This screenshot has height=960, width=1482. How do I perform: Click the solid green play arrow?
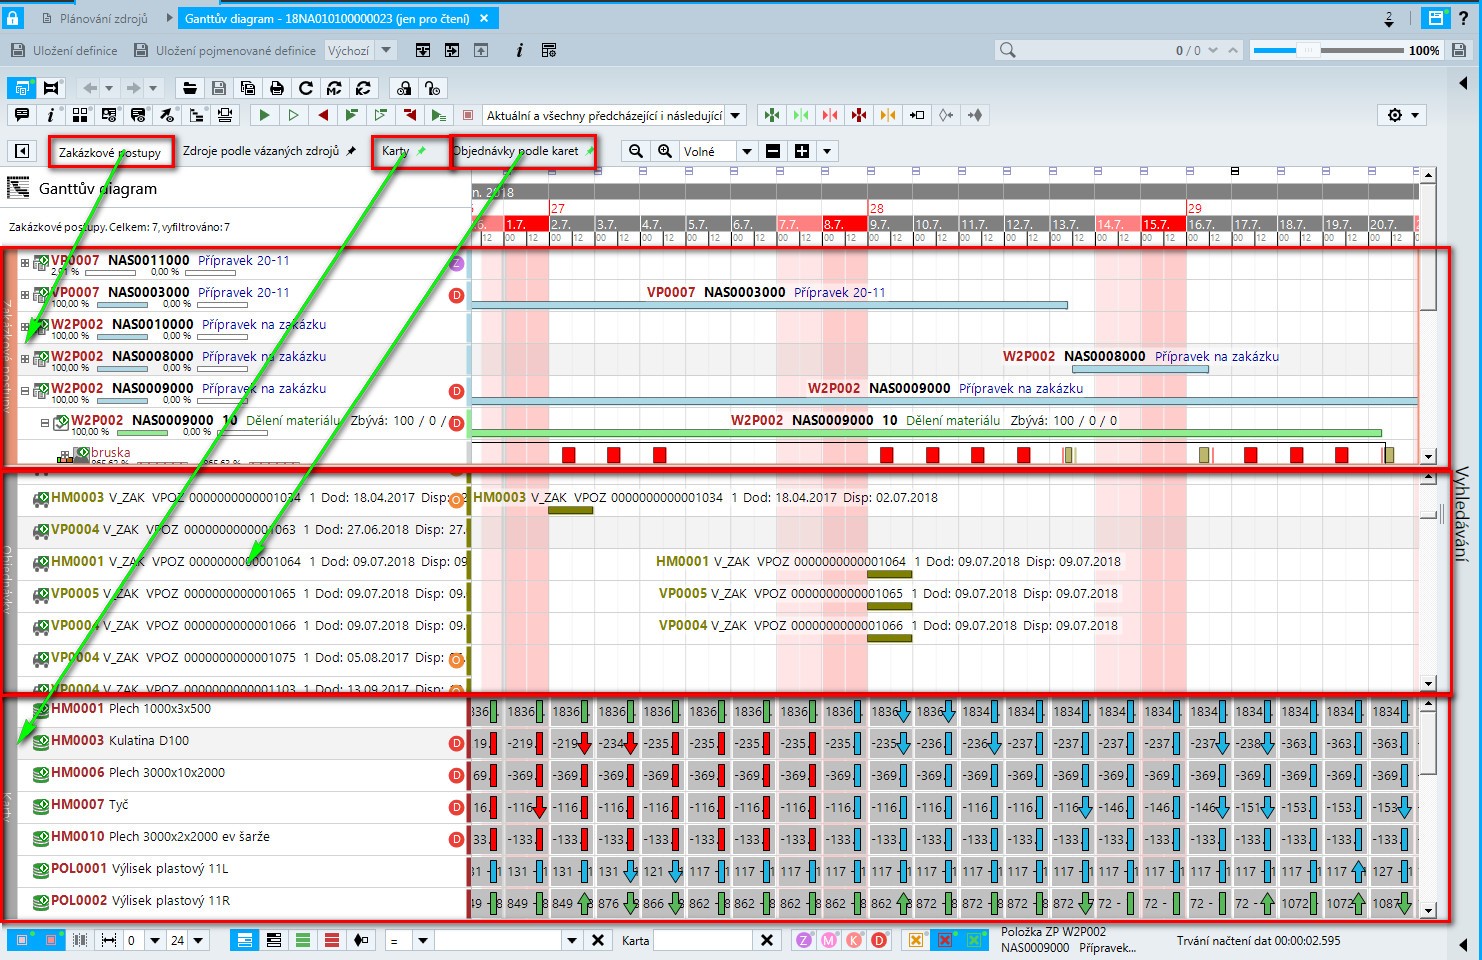coord(264,115)
